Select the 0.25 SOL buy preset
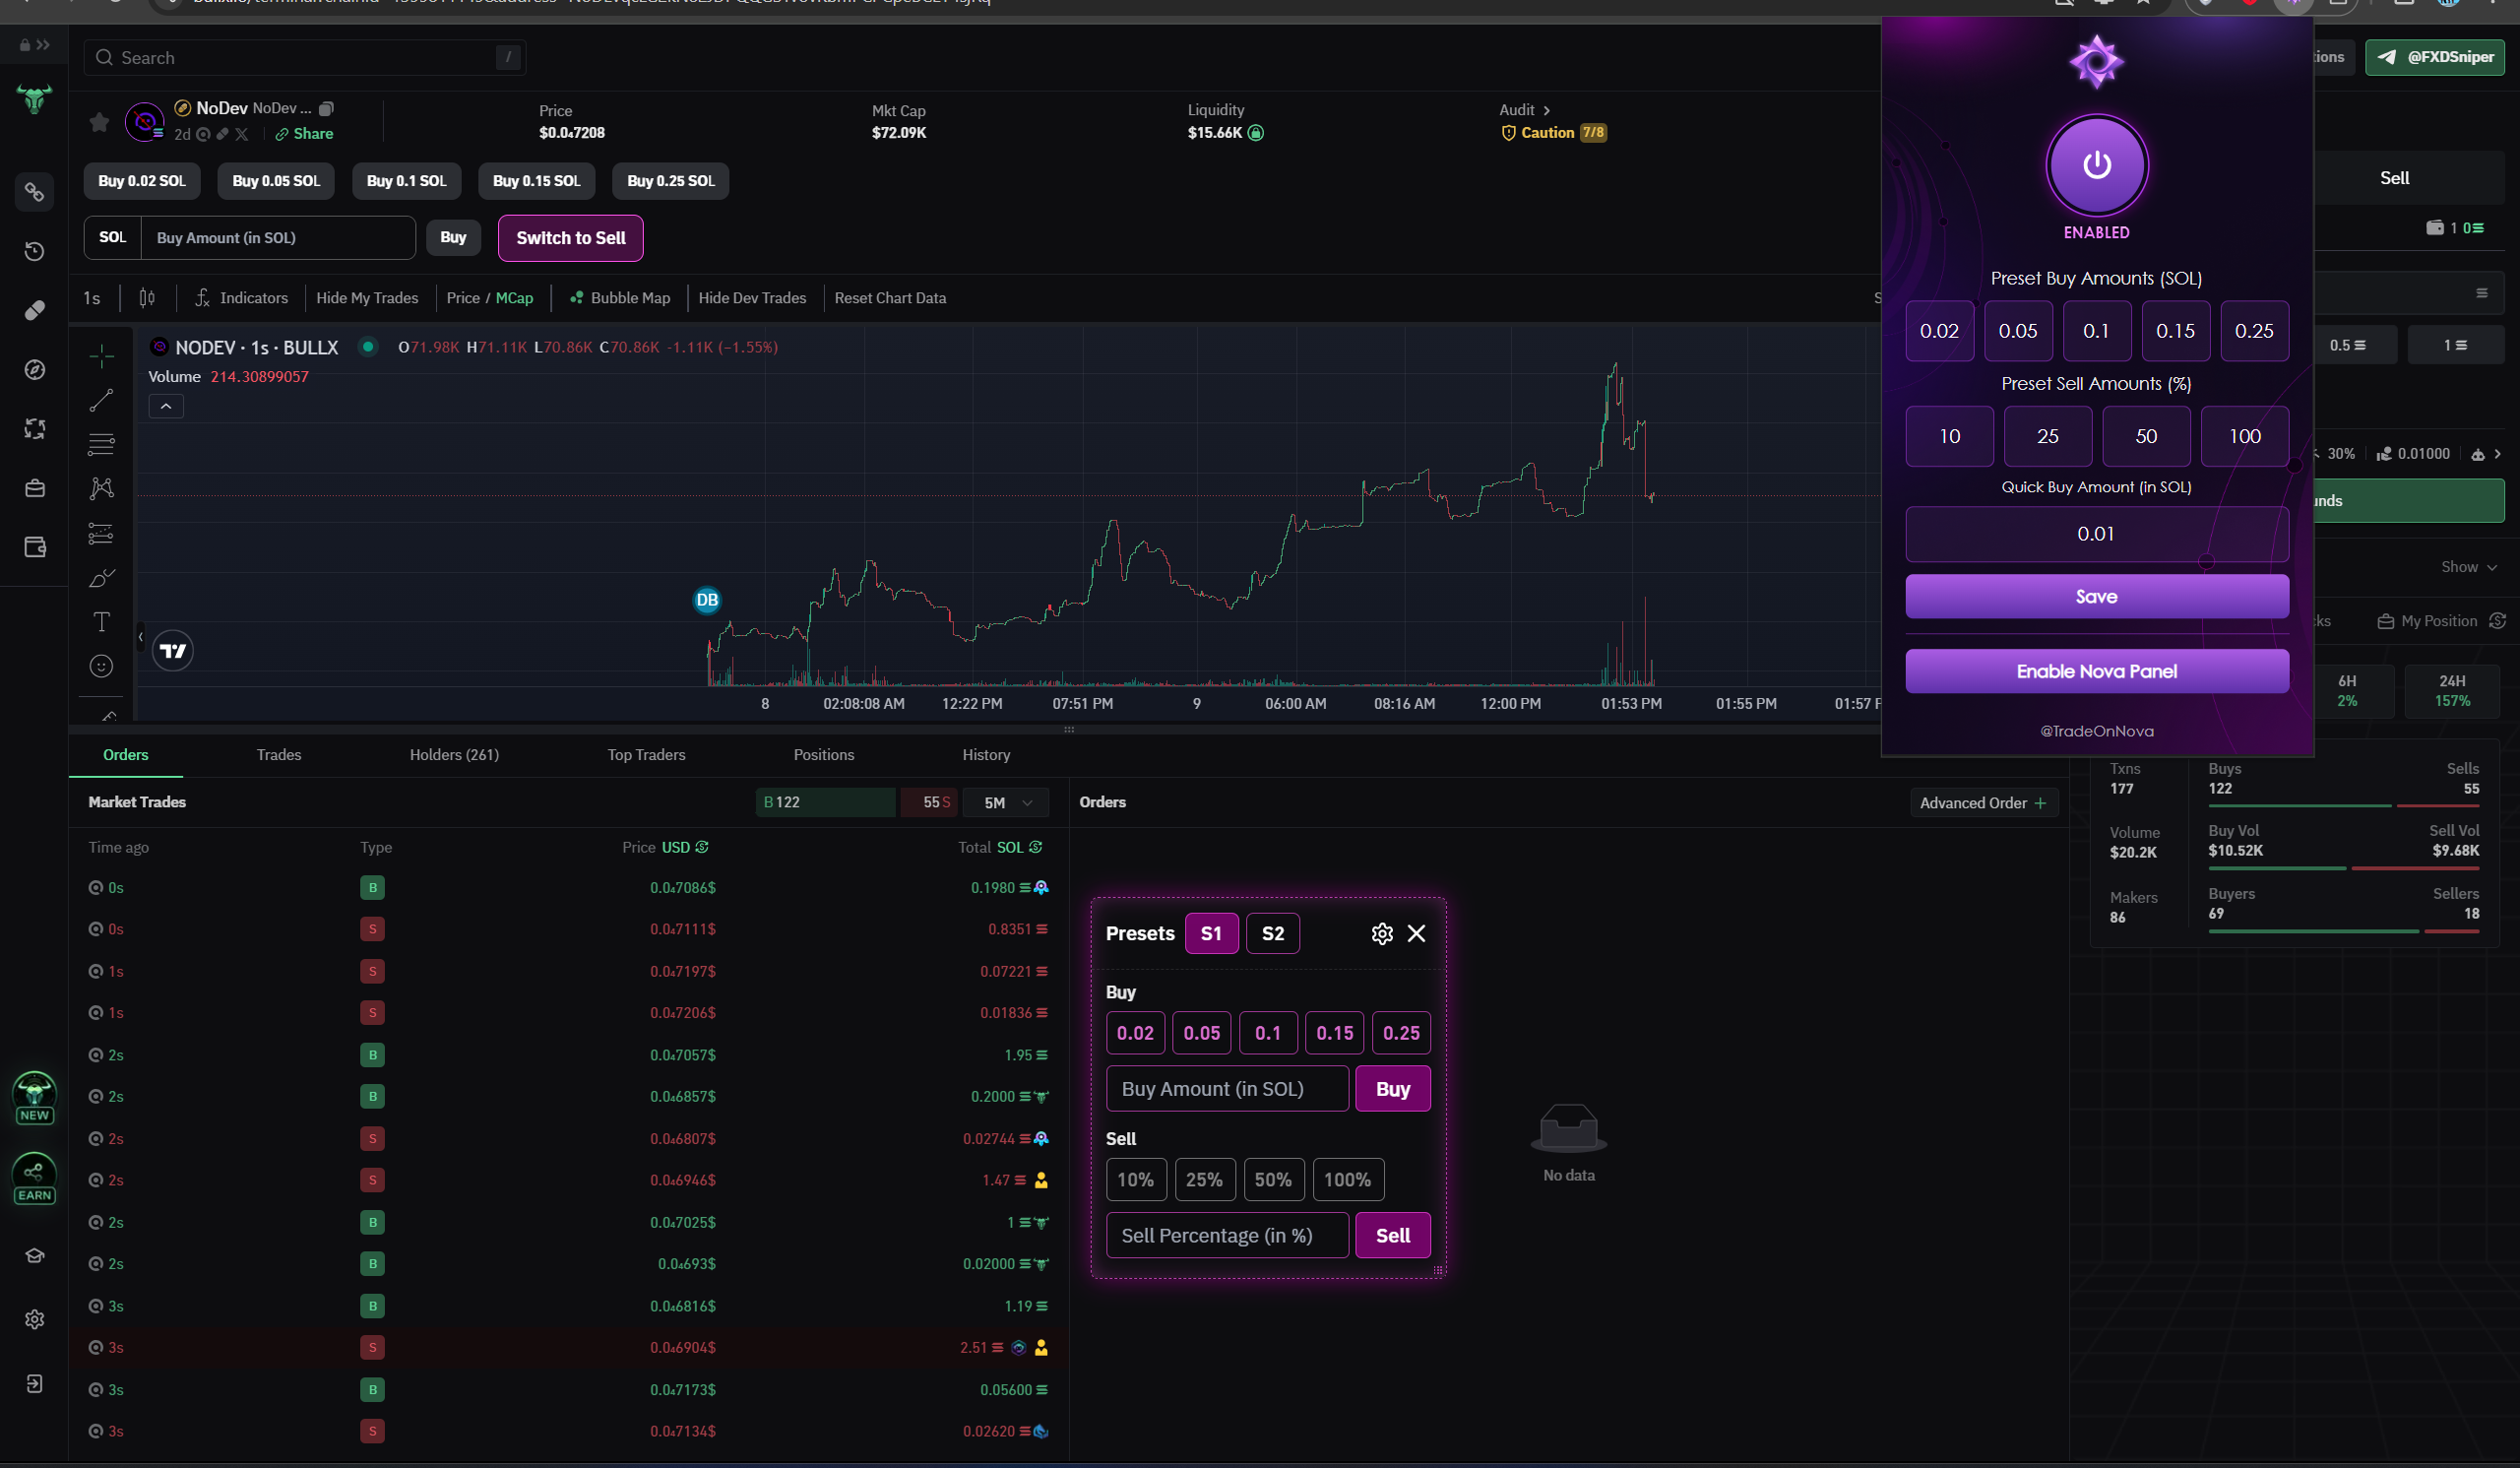 pos(1403,1033)
